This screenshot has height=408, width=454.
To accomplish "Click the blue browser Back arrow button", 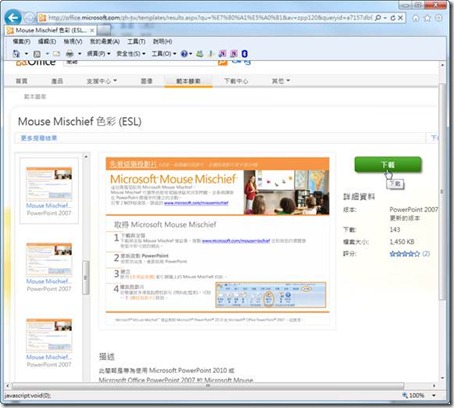I will pyautogui.click(x=13, y=17).
